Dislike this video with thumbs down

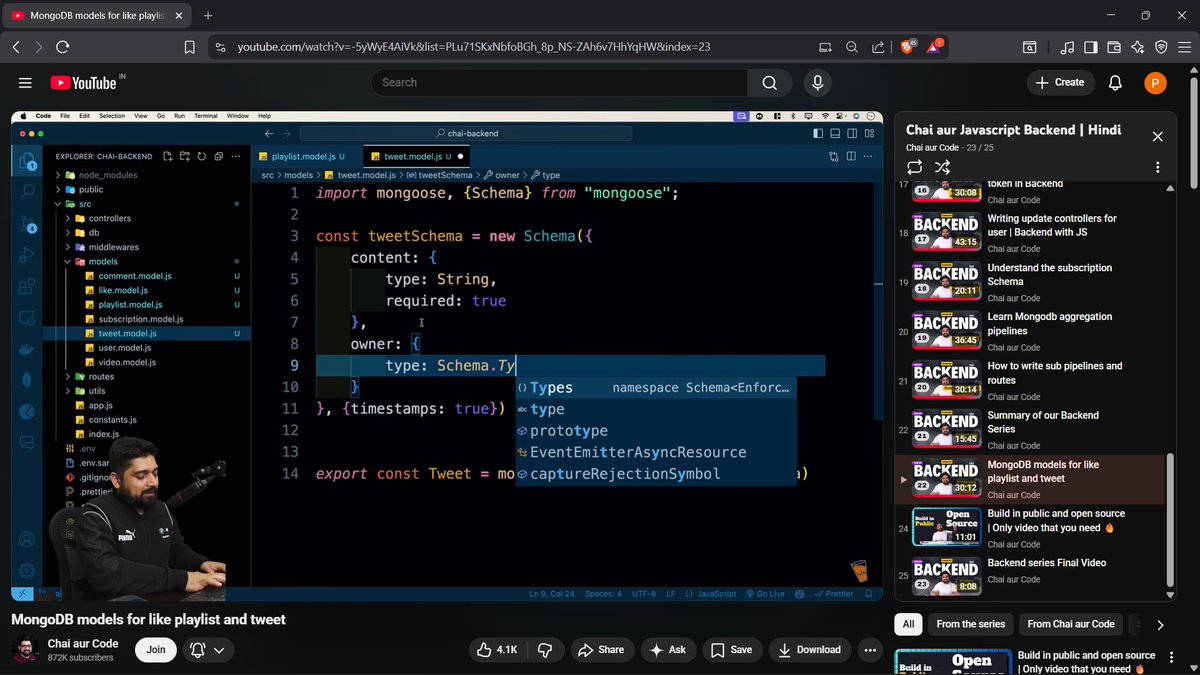coord(545,650)
